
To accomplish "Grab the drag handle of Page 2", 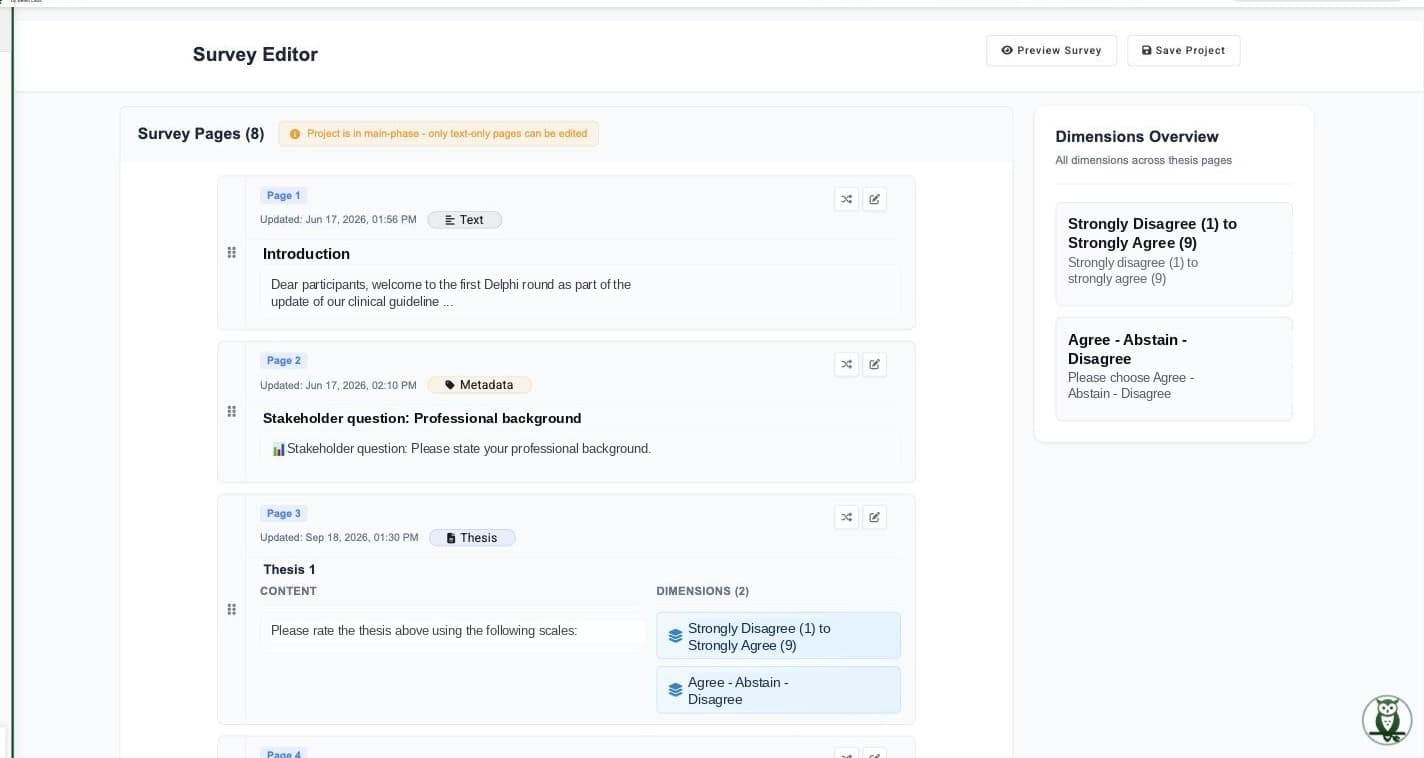I will tap(231, 411).
